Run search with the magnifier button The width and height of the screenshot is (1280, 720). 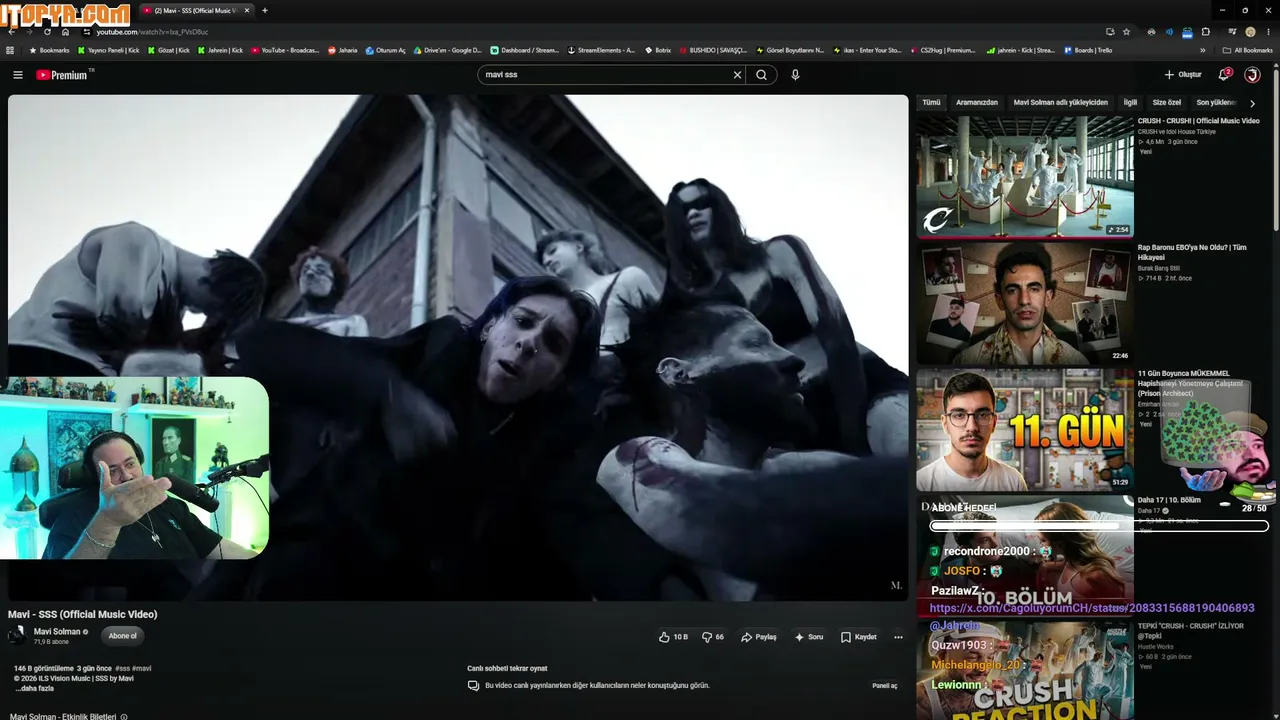[x=762, y=75]
